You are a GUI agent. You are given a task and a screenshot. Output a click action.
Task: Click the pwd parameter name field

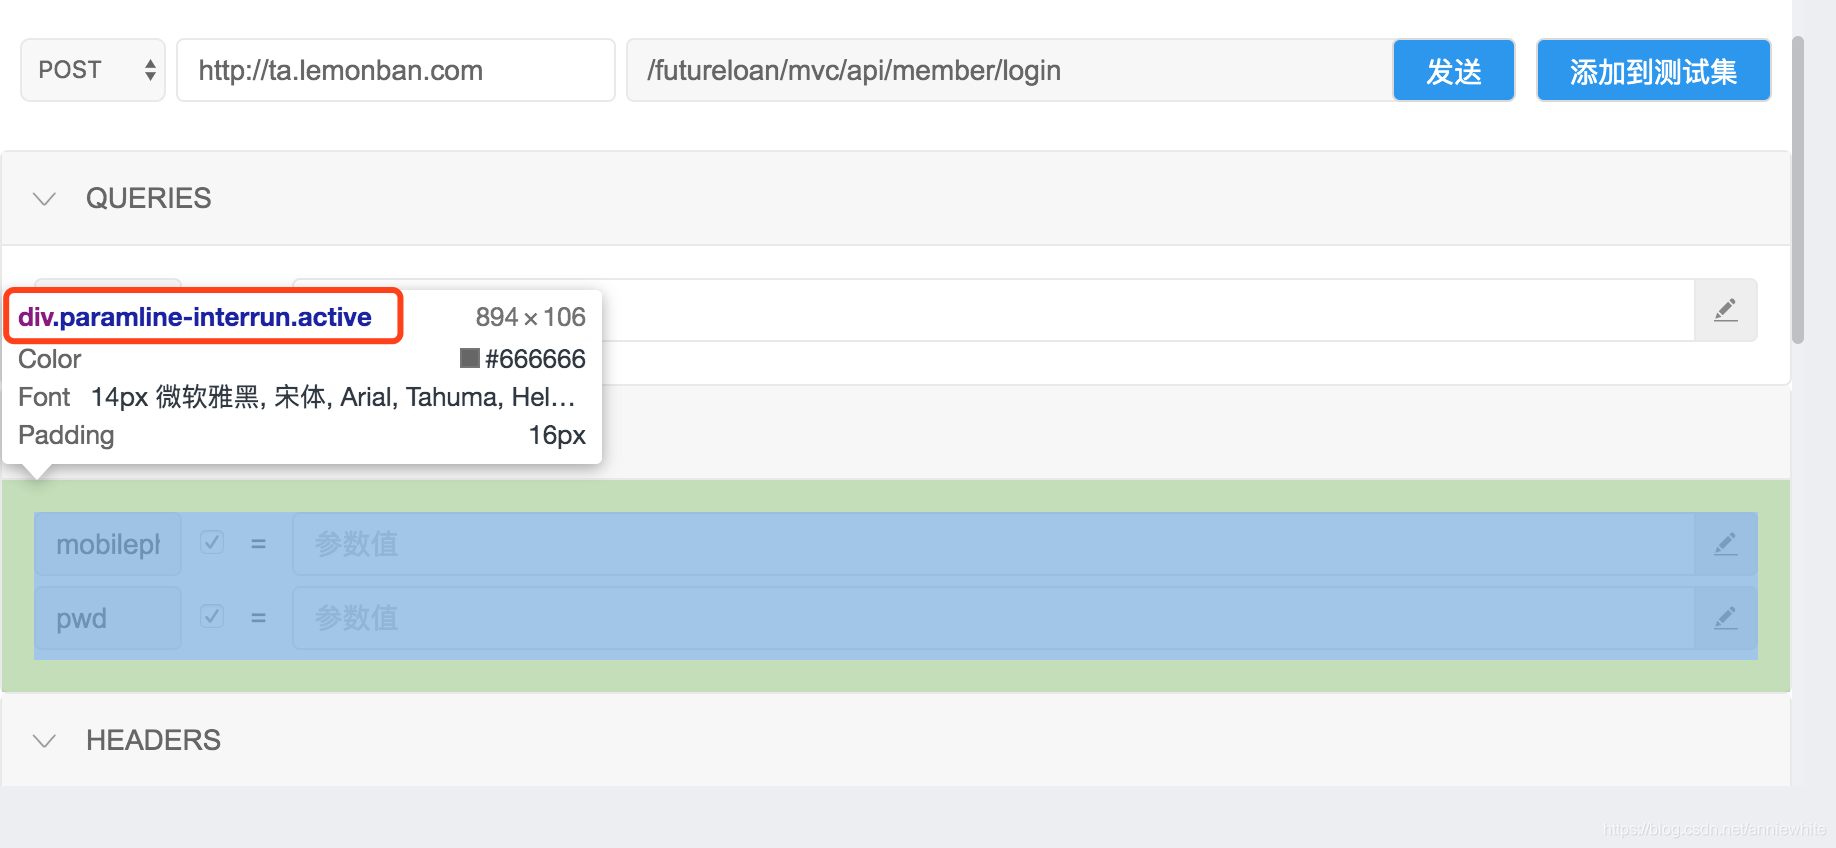tap(108, 618)
